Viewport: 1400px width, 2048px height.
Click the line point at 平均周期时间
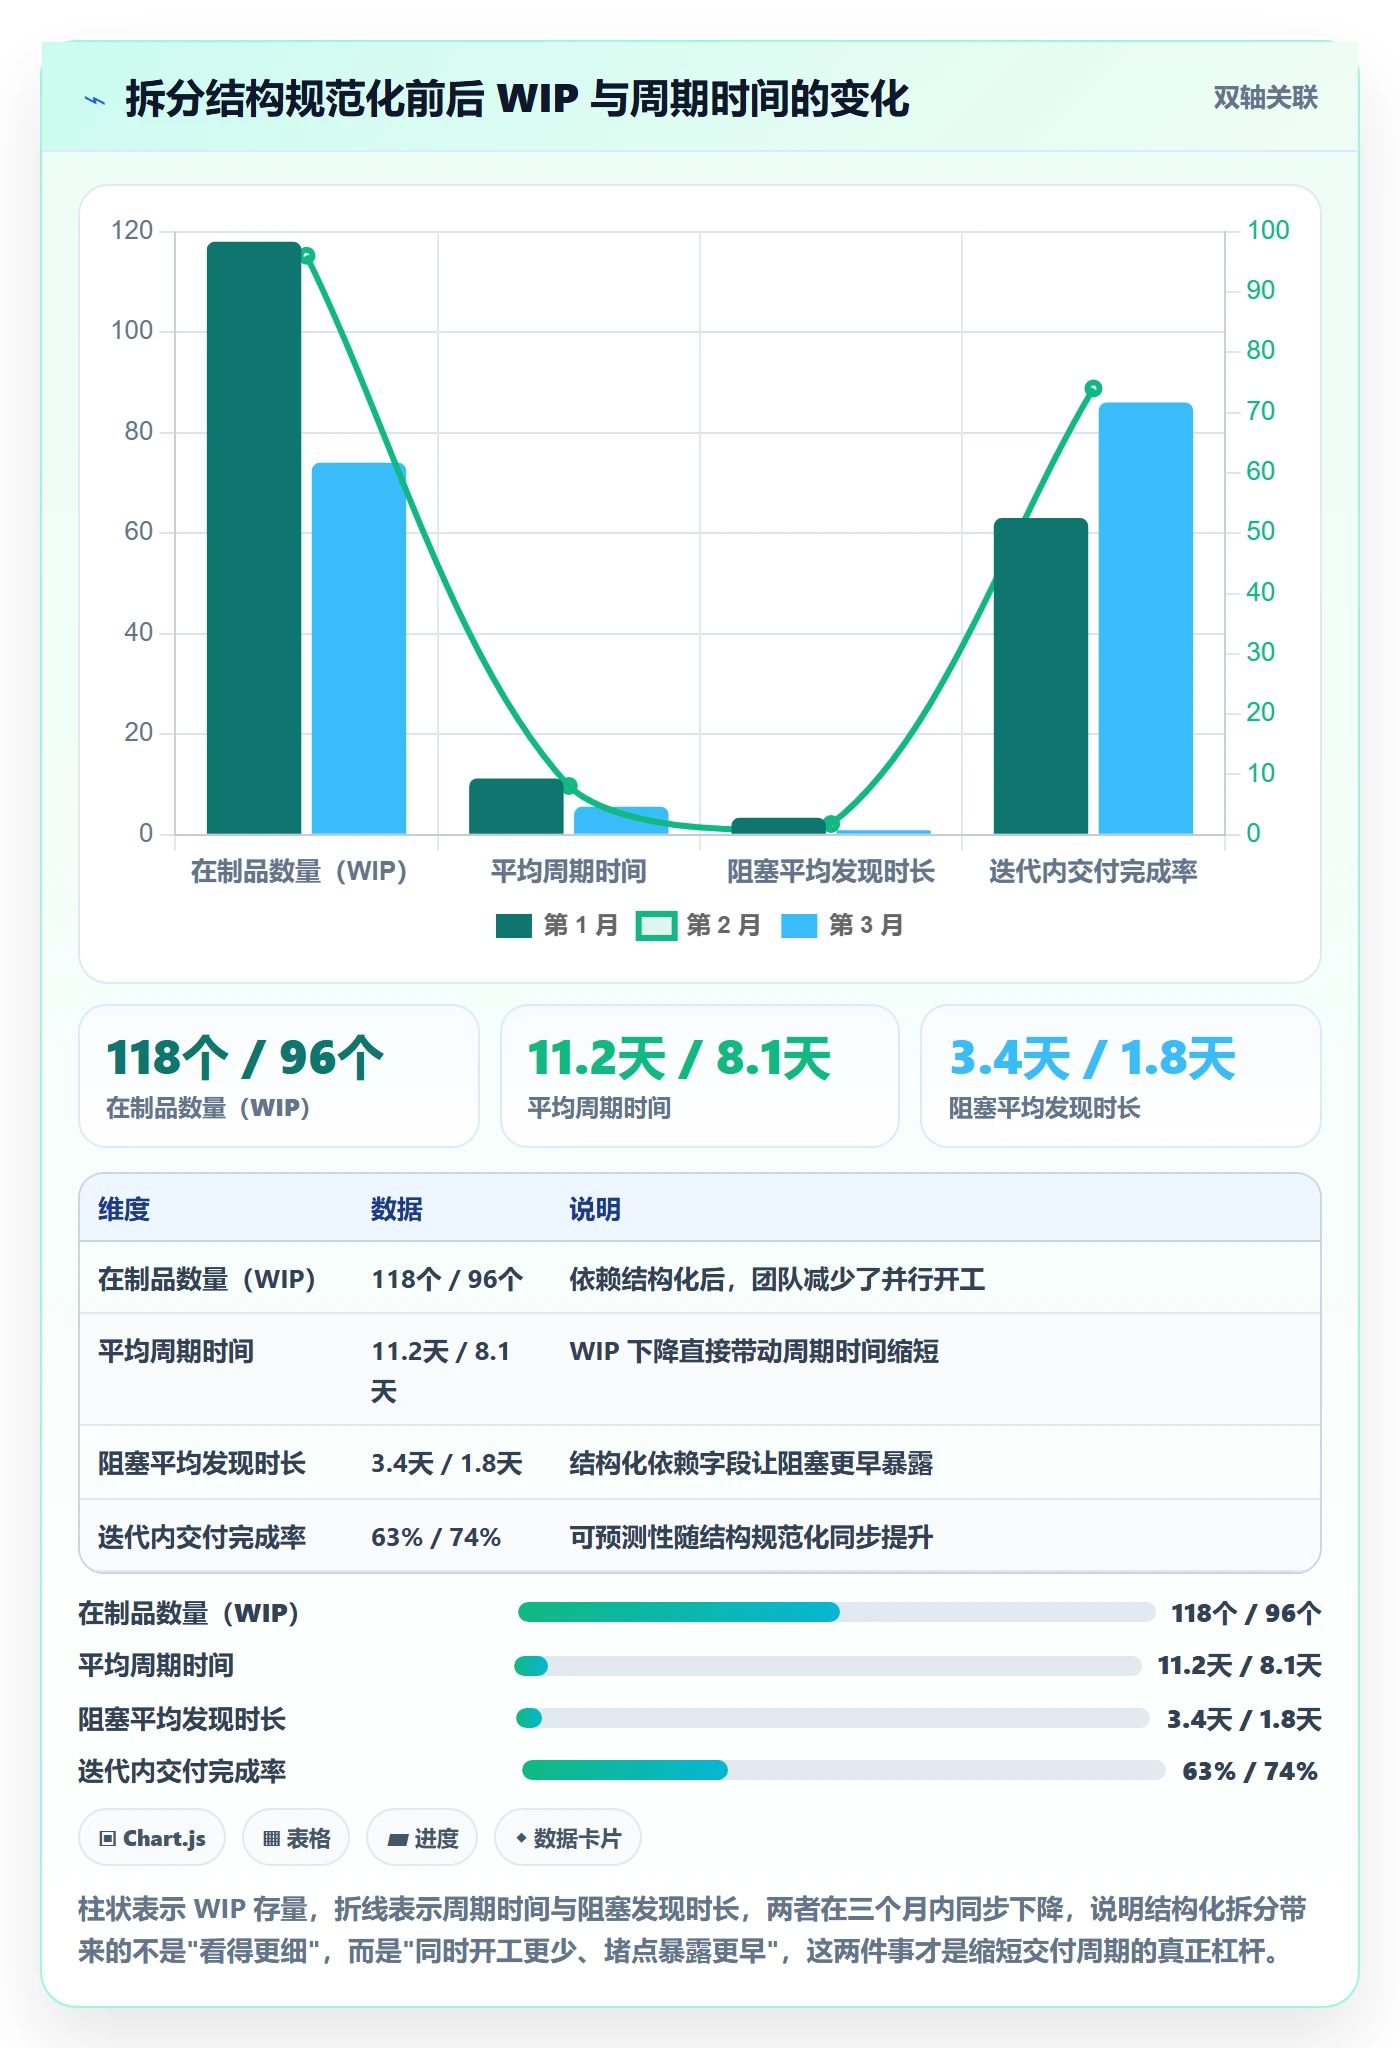[x=569, y=786]
